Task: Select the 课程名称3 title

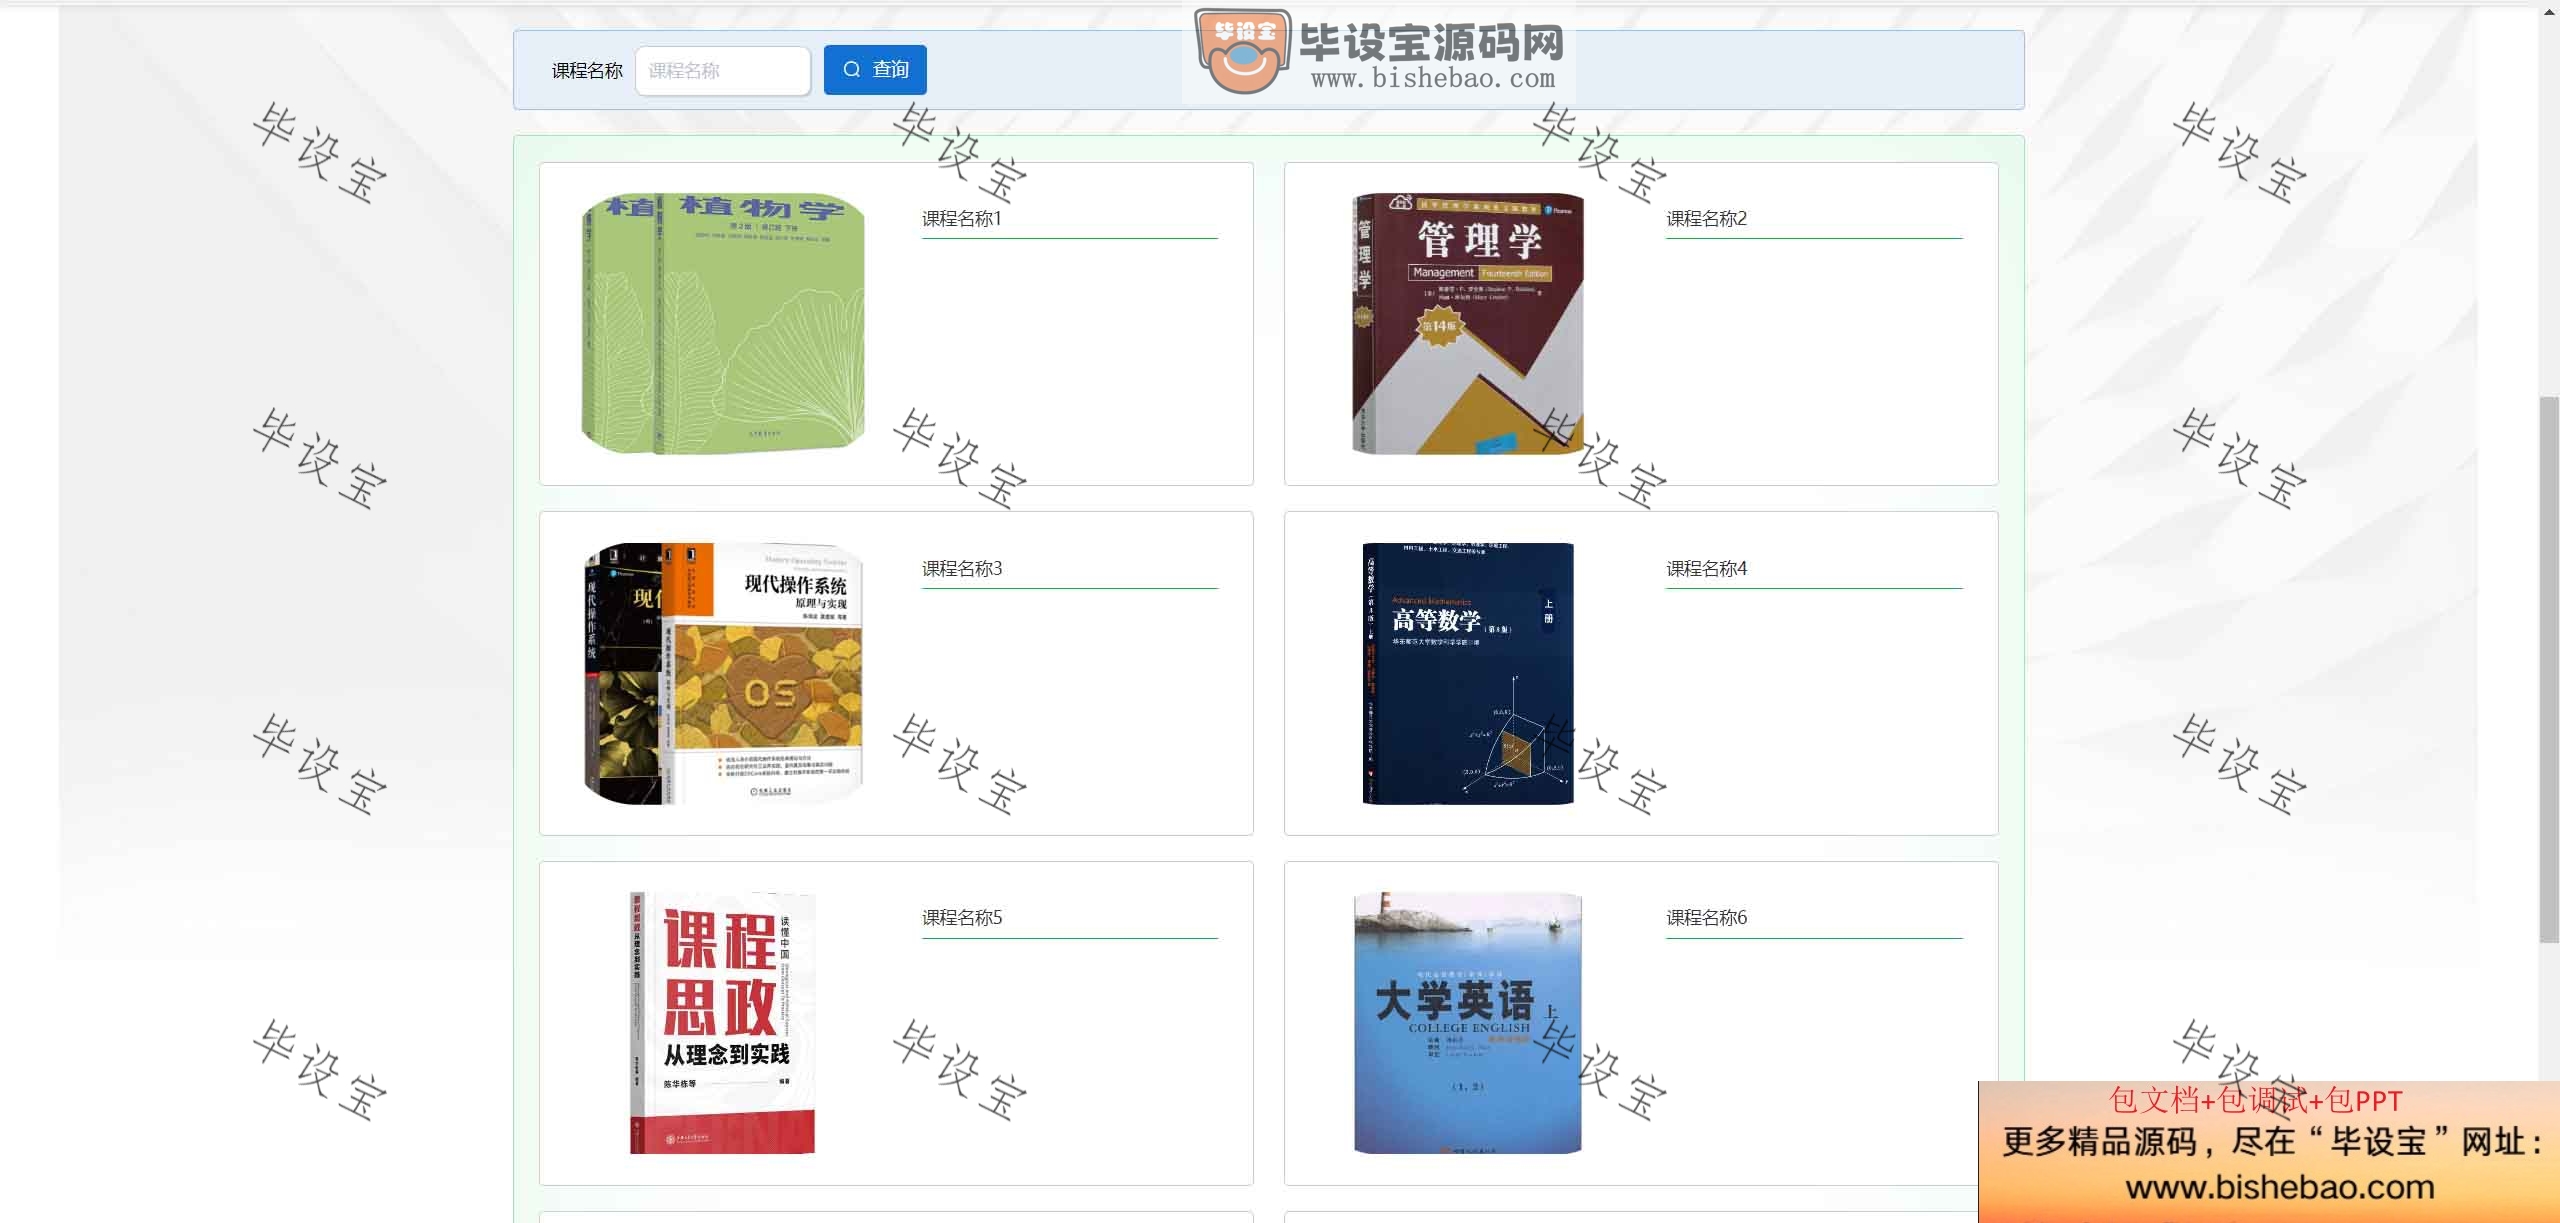Action: (961, 568)
